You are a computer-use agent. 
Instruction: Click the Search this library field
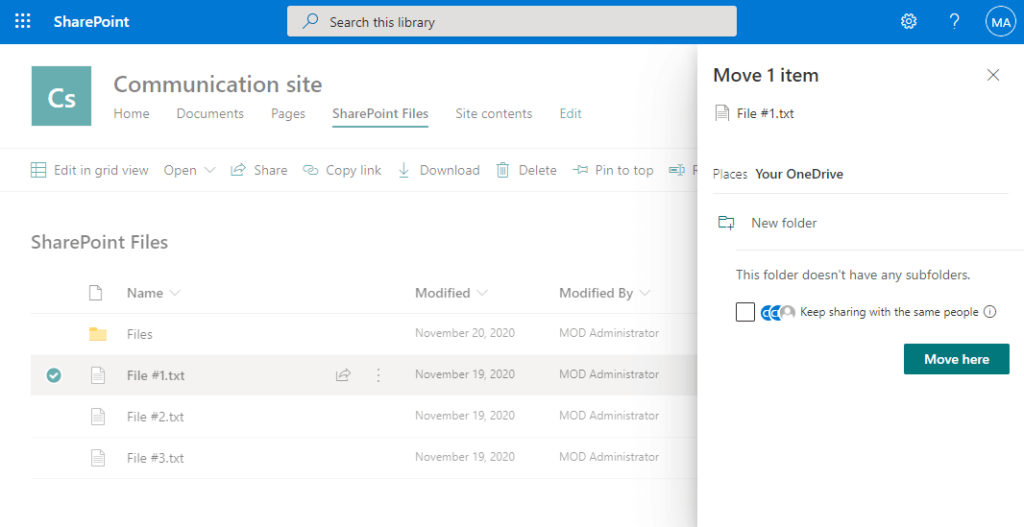[512, 22]
